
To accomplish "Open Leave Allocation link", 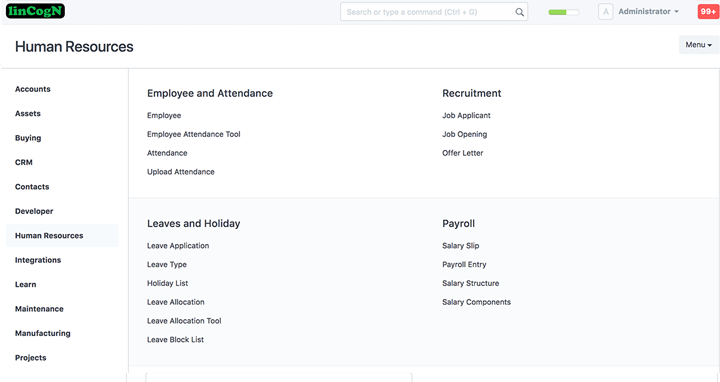I will click(x=175, y=303).
